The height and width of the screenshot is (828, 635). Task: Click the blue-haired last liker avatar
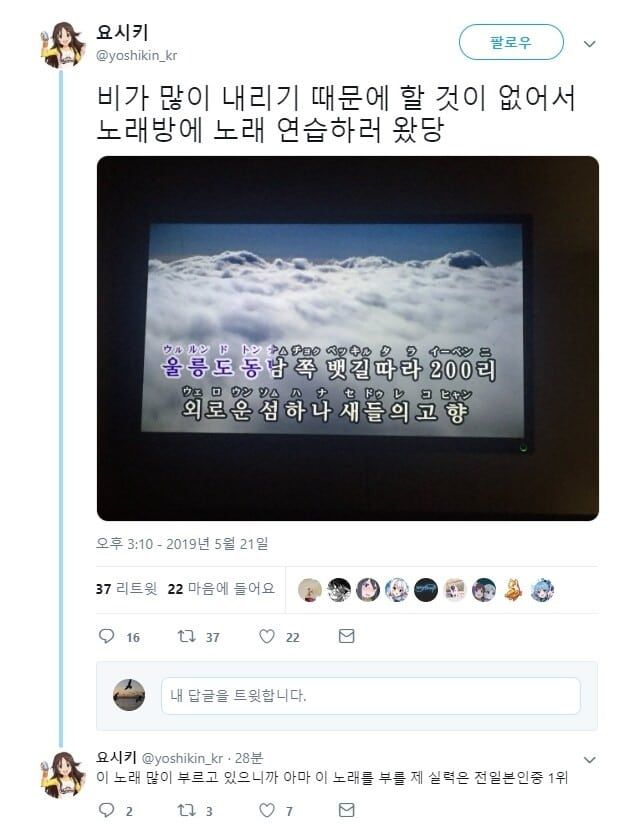[x=542, y=590]
